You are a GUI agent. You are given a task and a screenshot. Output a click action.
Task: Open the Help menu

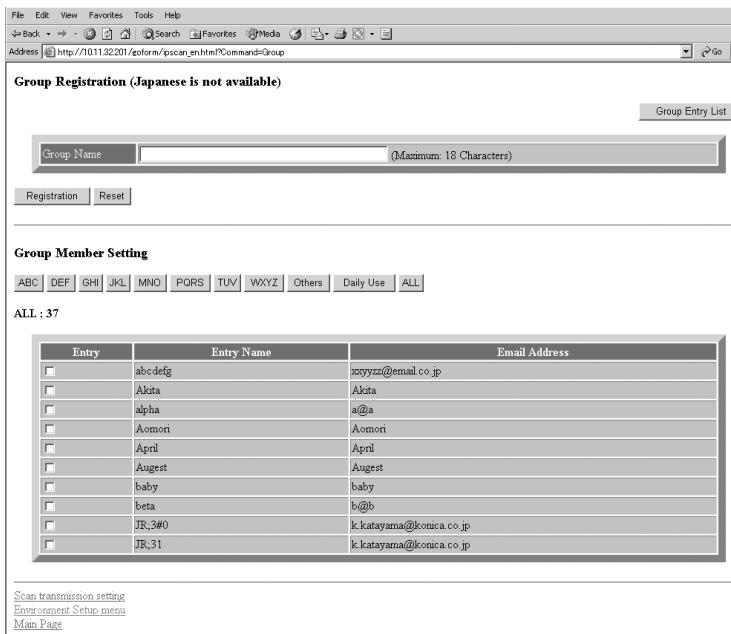coord(172,15)
